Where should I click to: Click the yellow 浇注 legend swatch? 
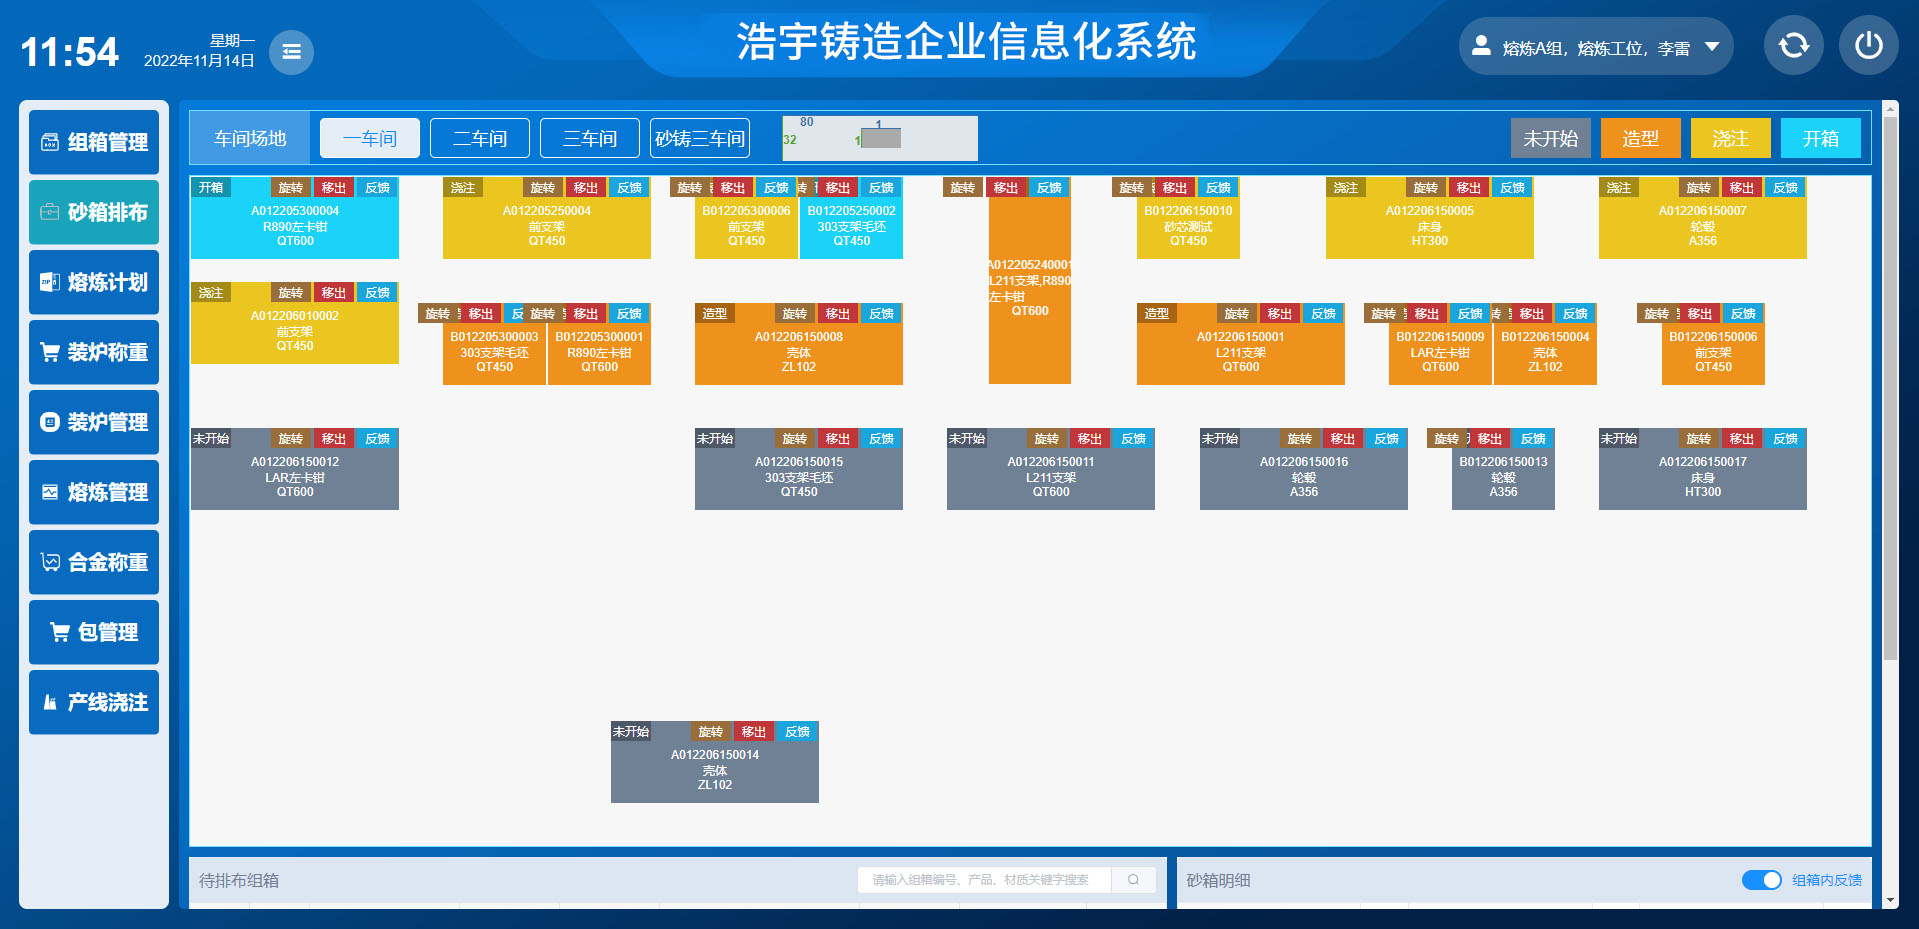click(x=1731, y=138)
